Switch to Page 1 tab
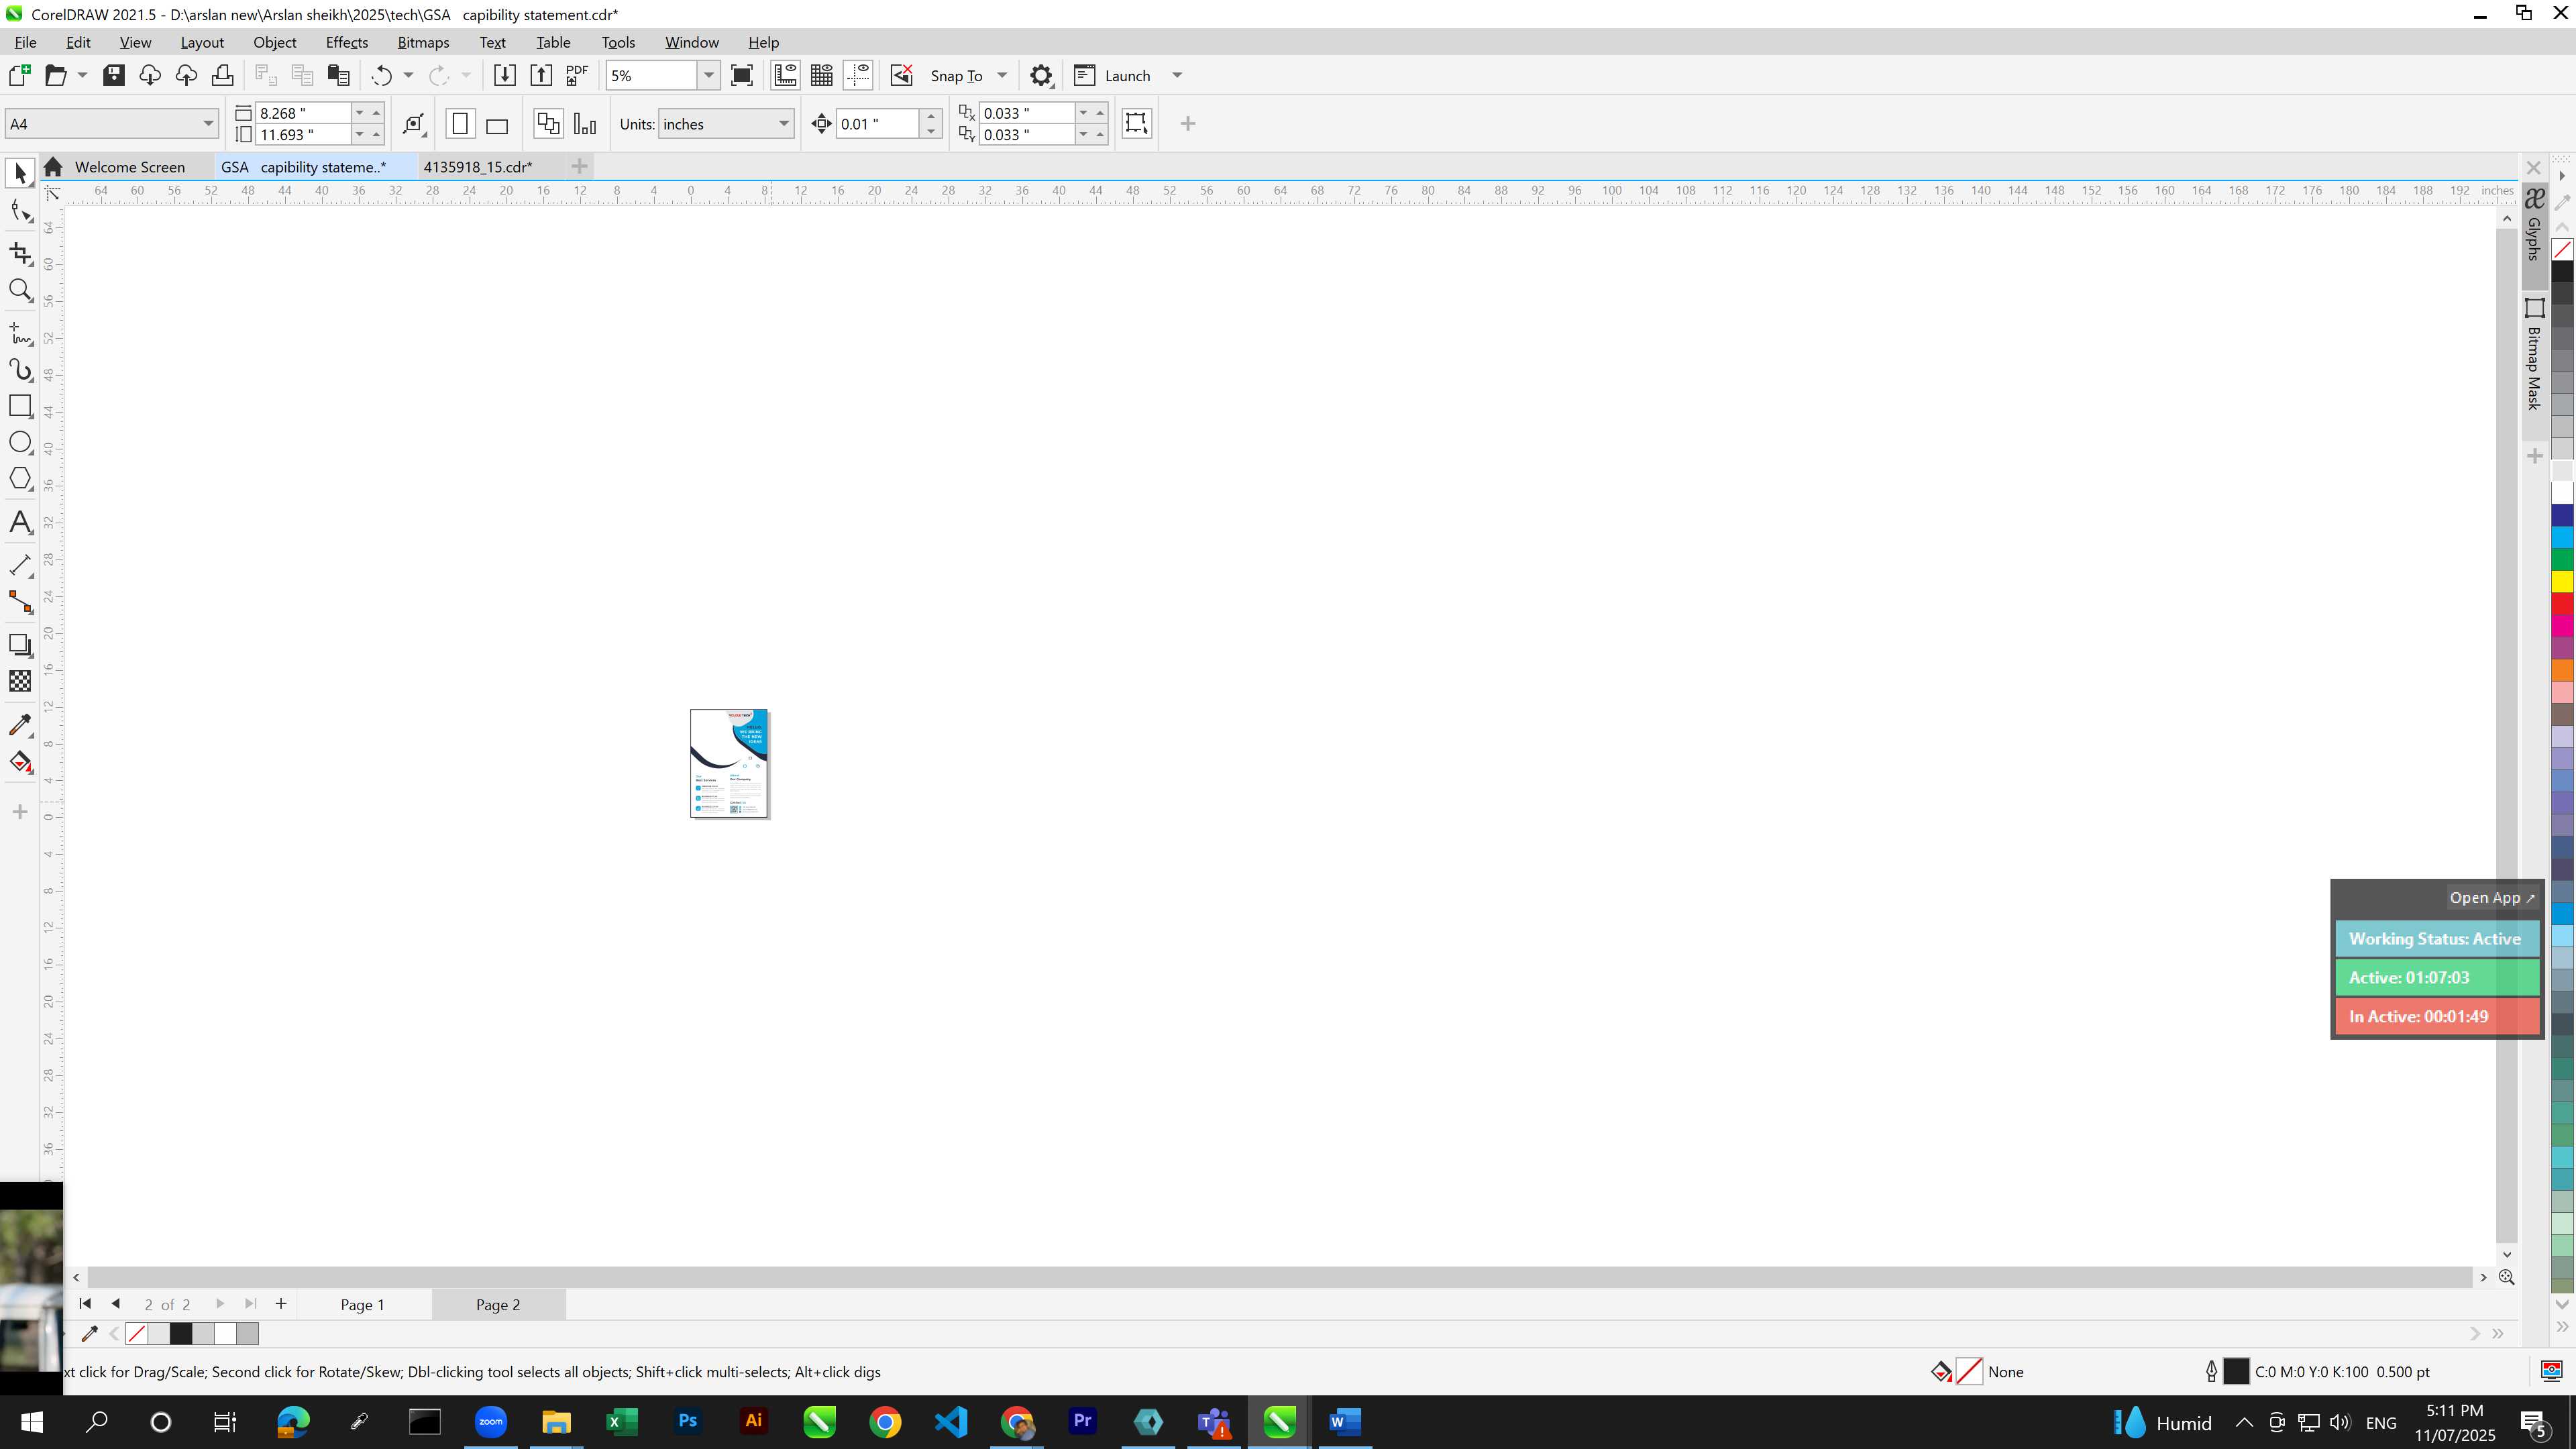The image size is (2576, 1449). (x=362, y=1304)
